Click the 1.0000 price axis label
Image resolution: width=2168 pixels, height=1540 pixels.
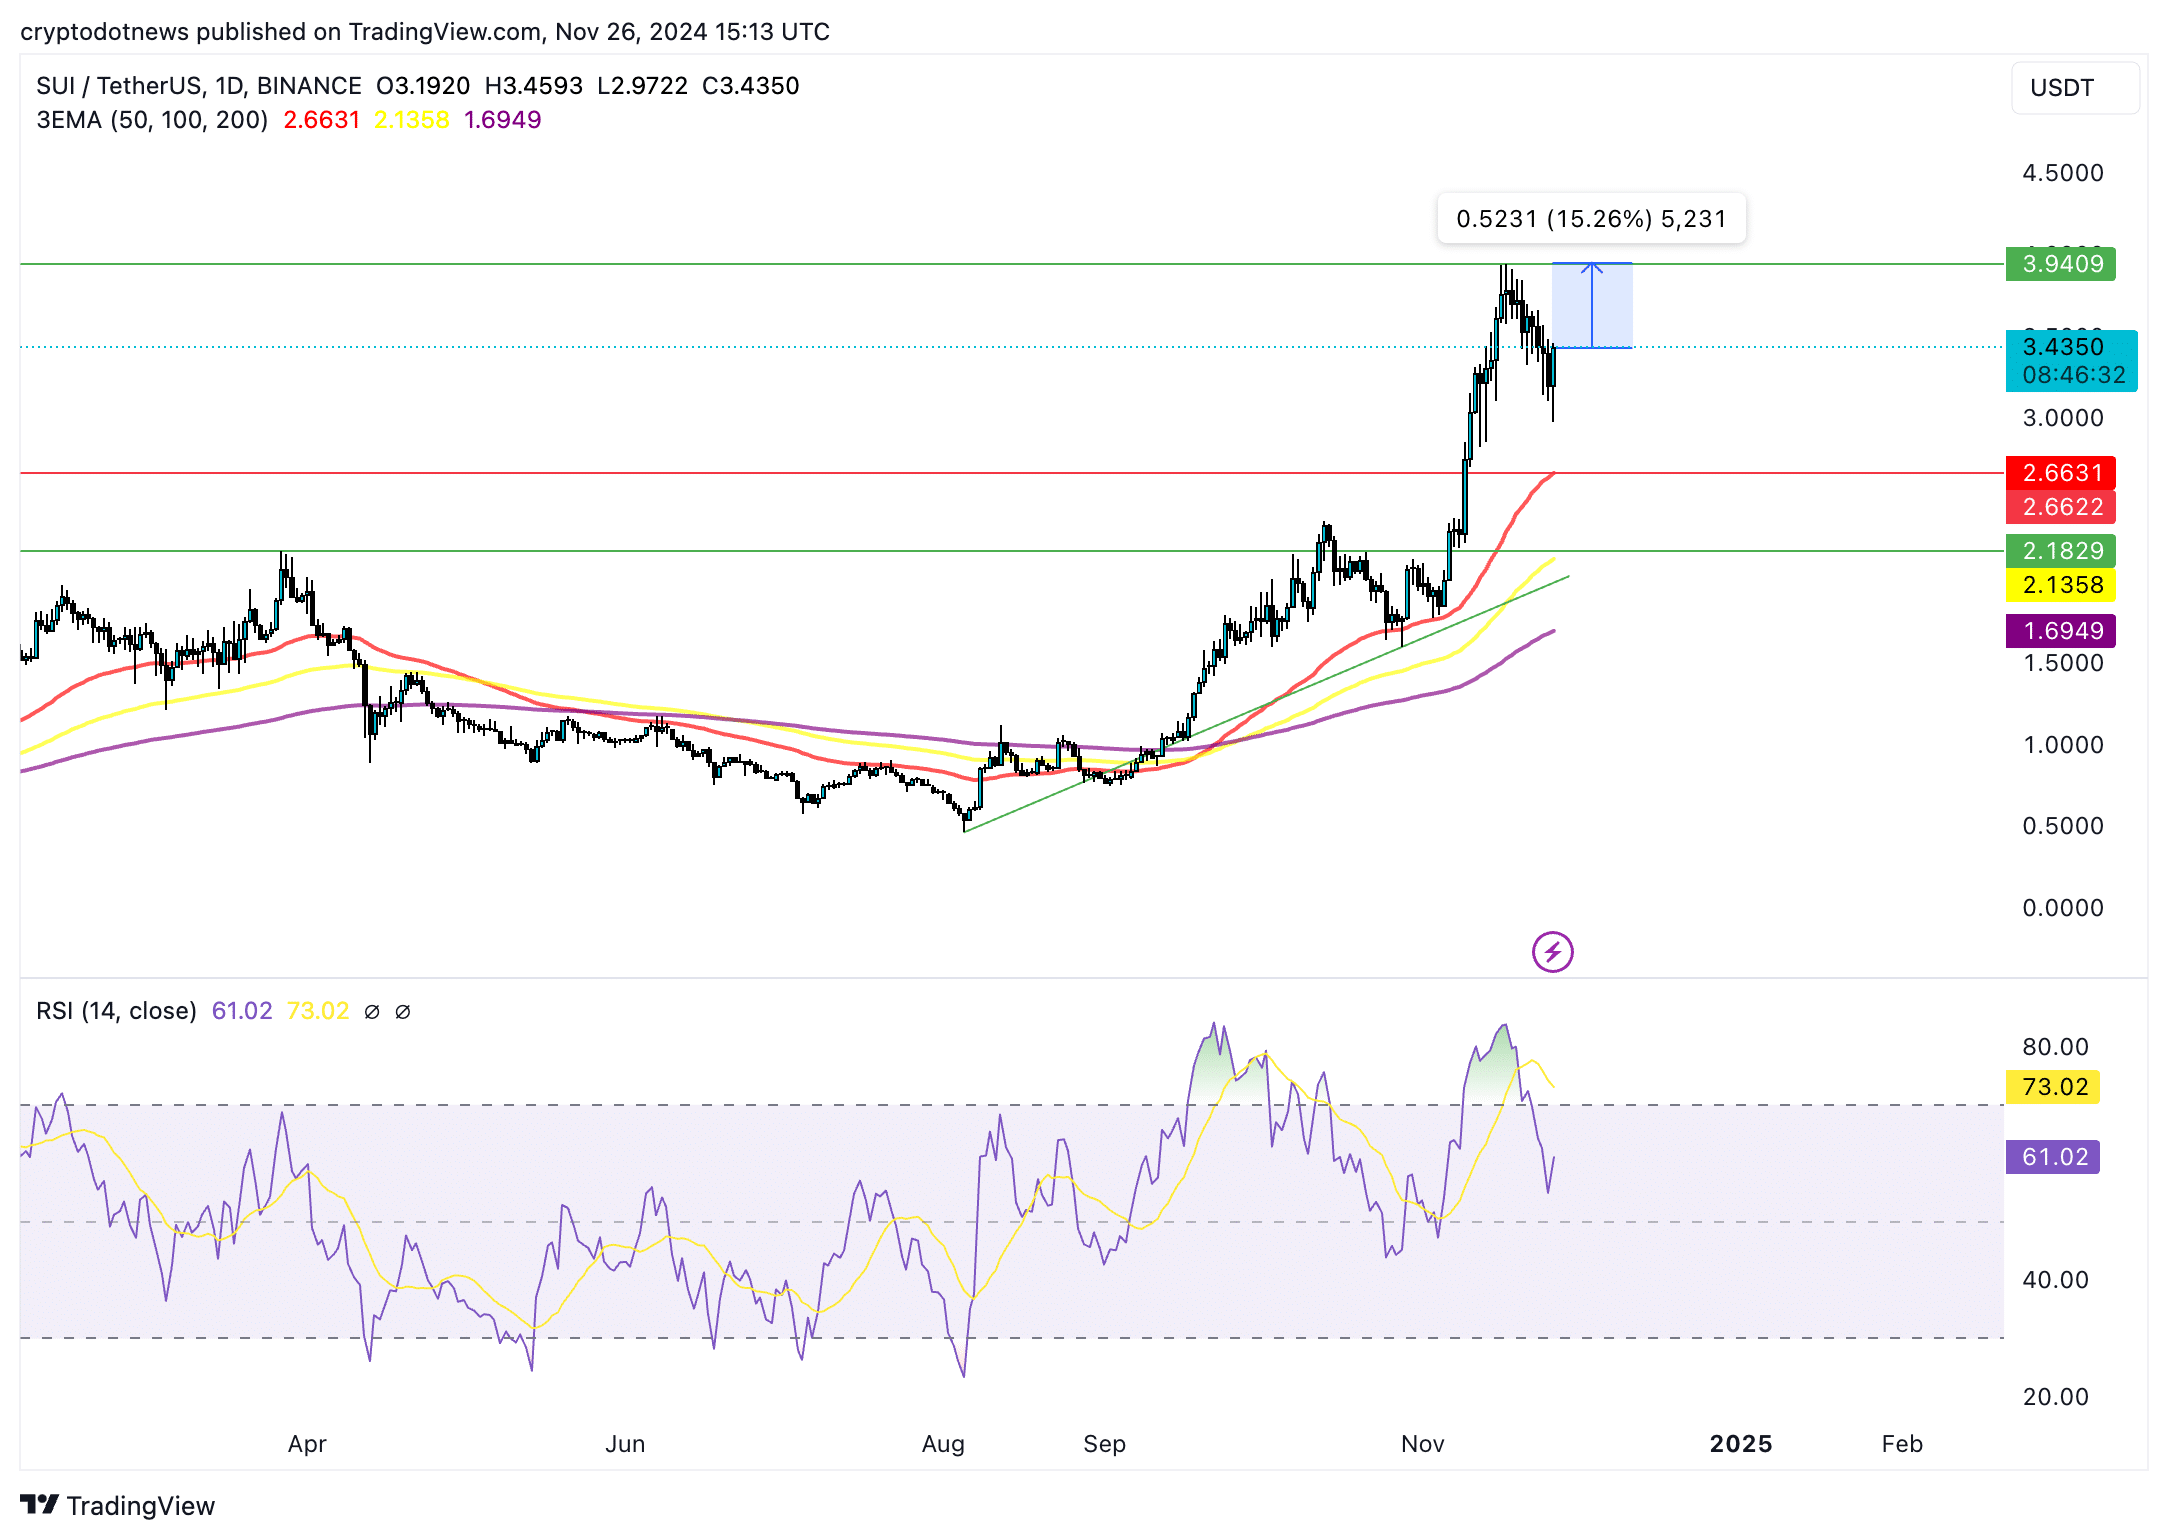click(x=2062, y=745)
